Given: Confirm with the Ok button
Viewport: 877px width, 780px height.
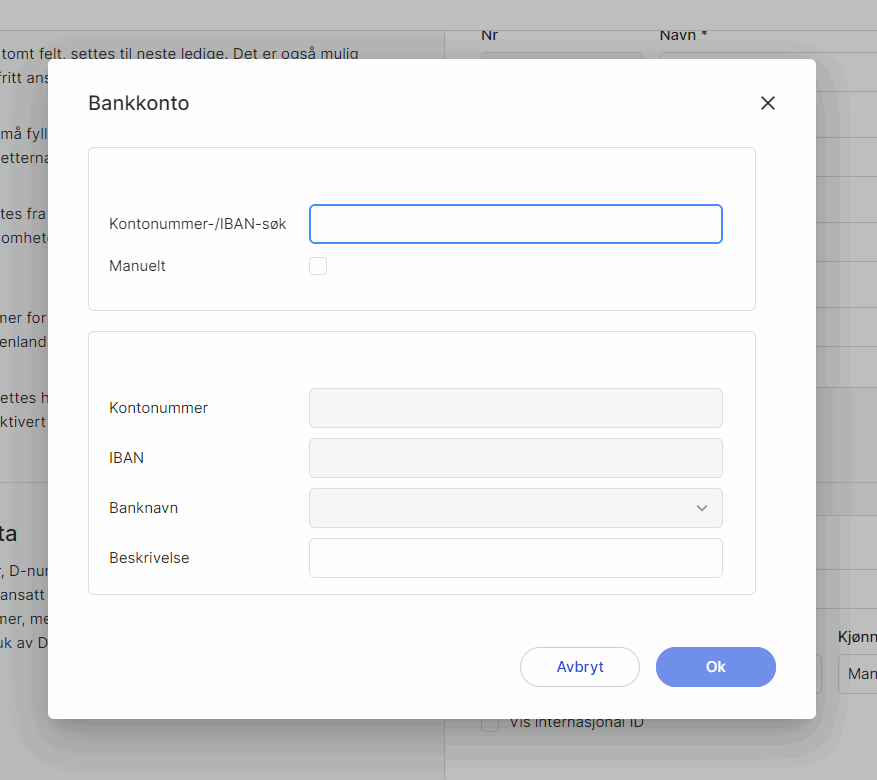Looking at the screenshot, I should click(x=715, y=667).
